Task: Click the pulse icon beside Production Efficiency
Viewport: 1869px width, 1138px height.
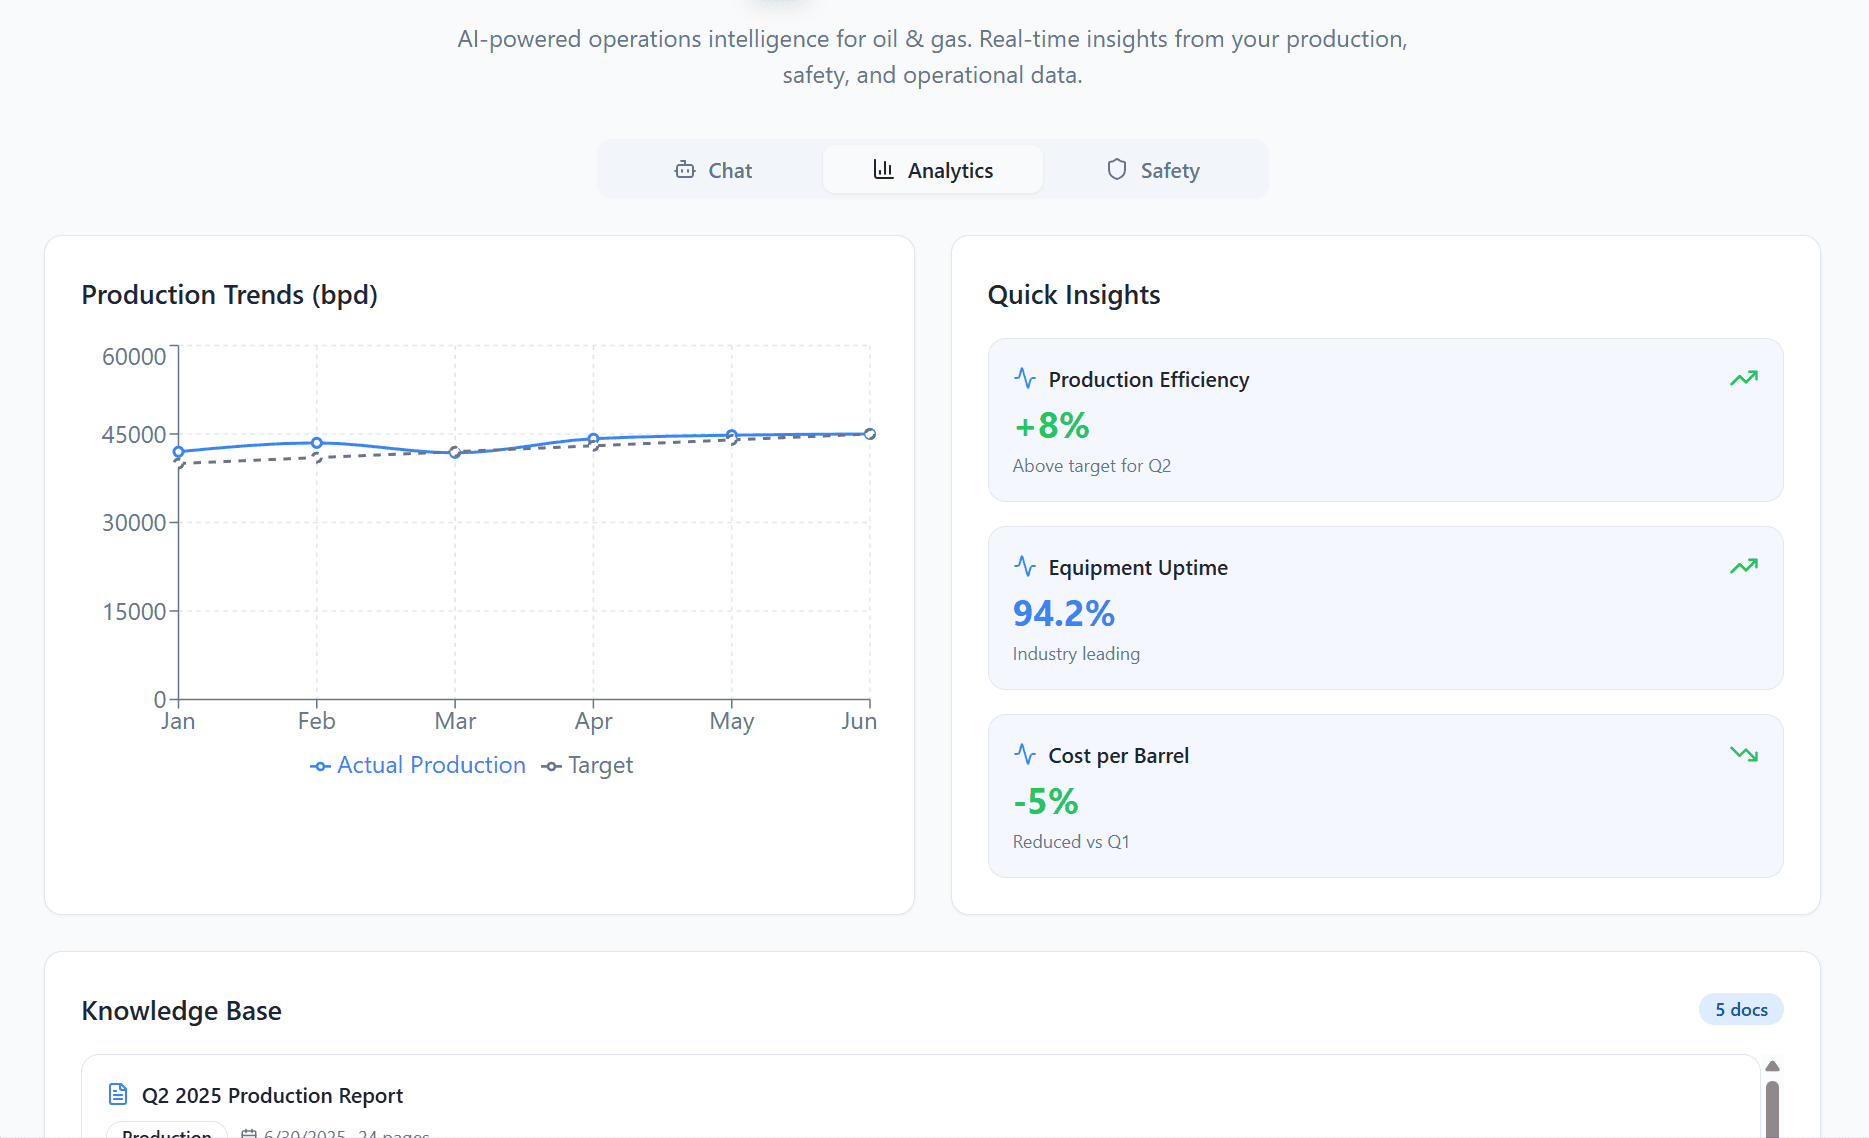Action: pyautogui.click(x=1024, y=379)
